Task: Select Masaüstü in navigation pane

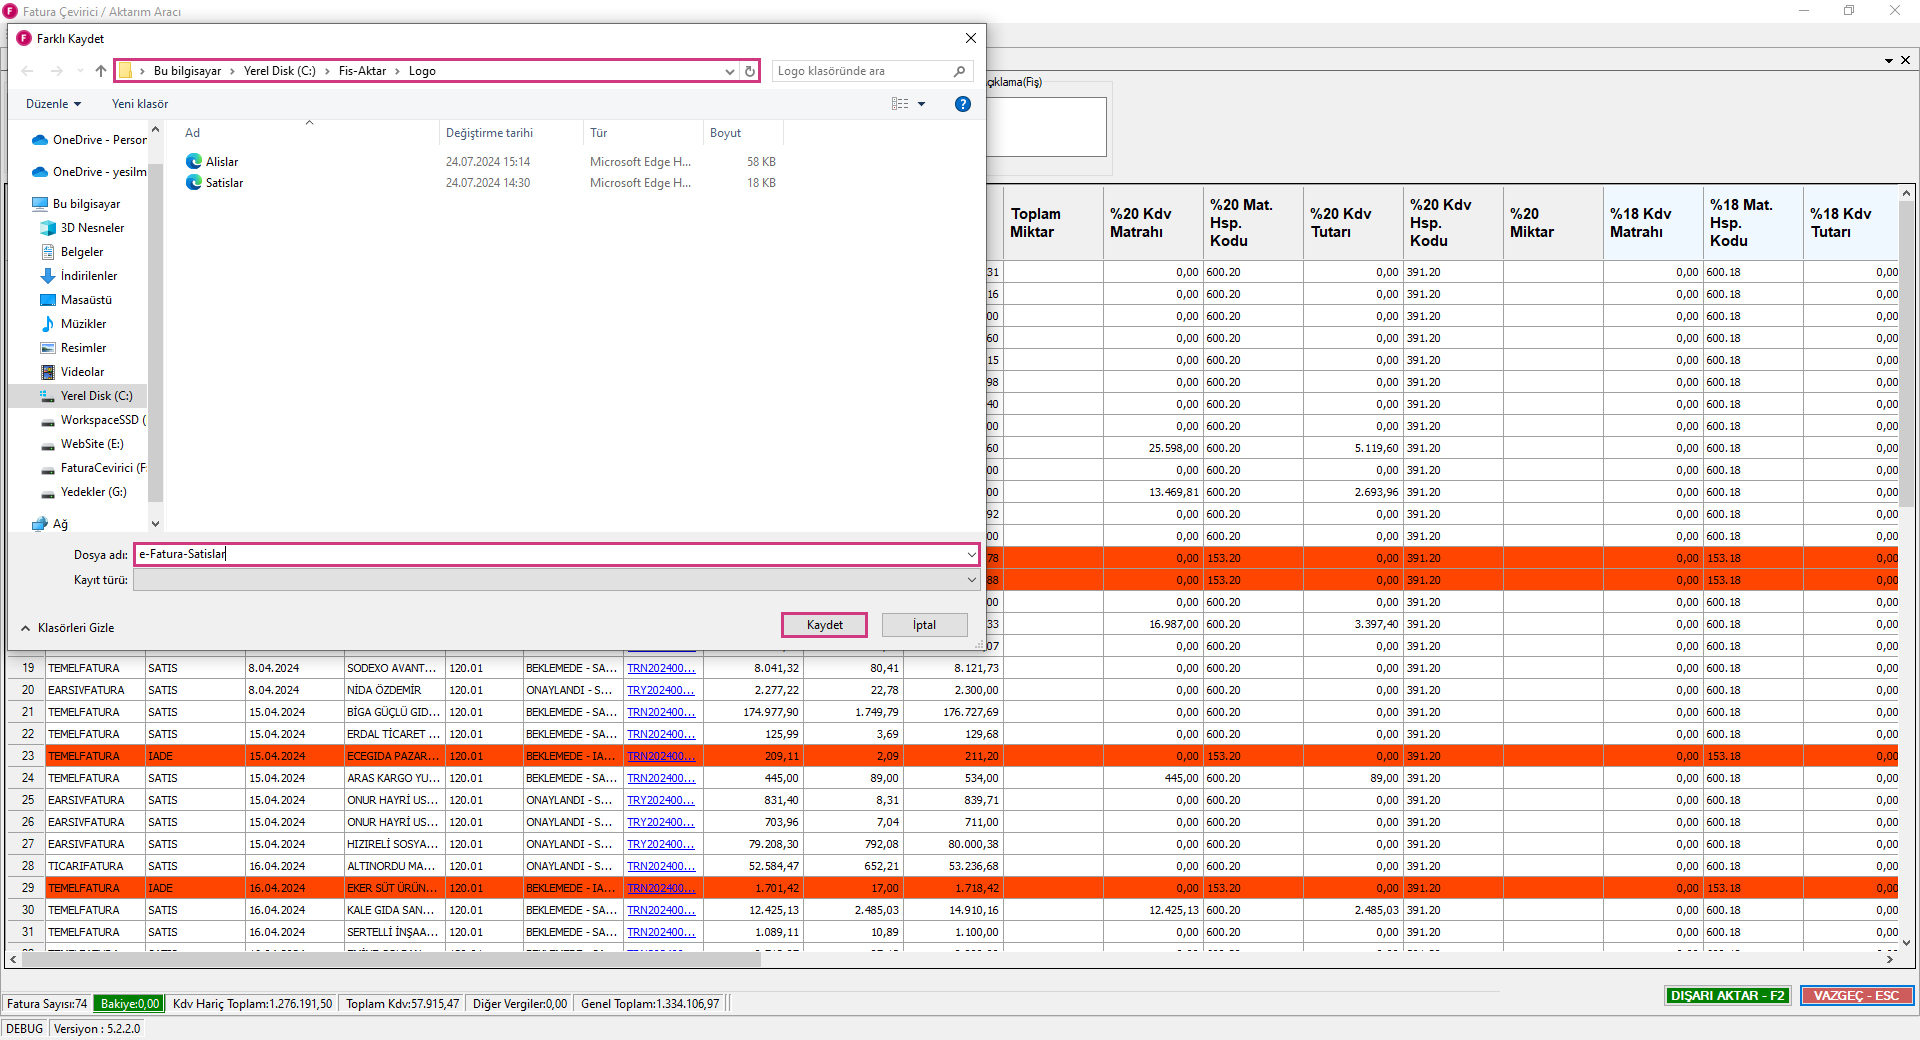Action: click(86, 300)
